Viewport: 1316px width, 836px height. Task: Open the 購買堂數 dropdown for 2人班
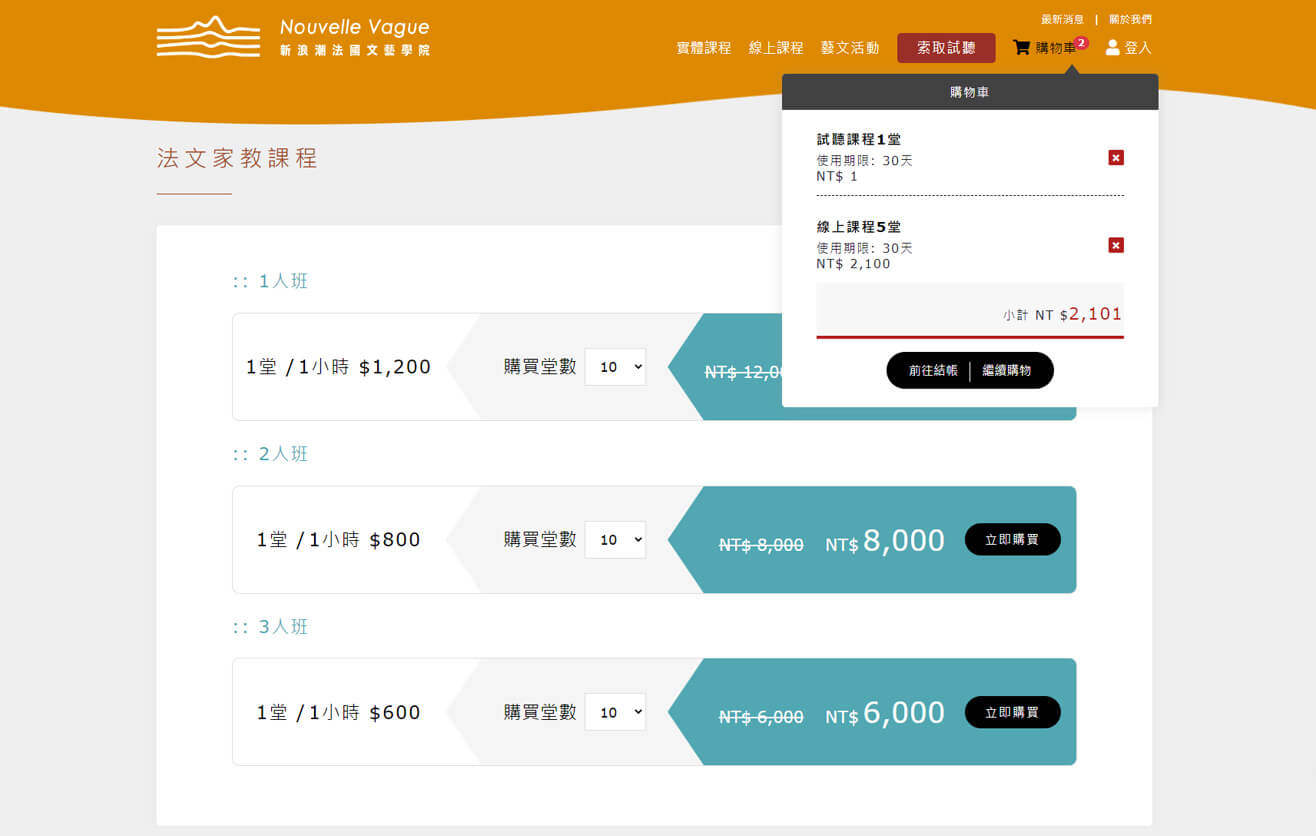click(615, 540)
